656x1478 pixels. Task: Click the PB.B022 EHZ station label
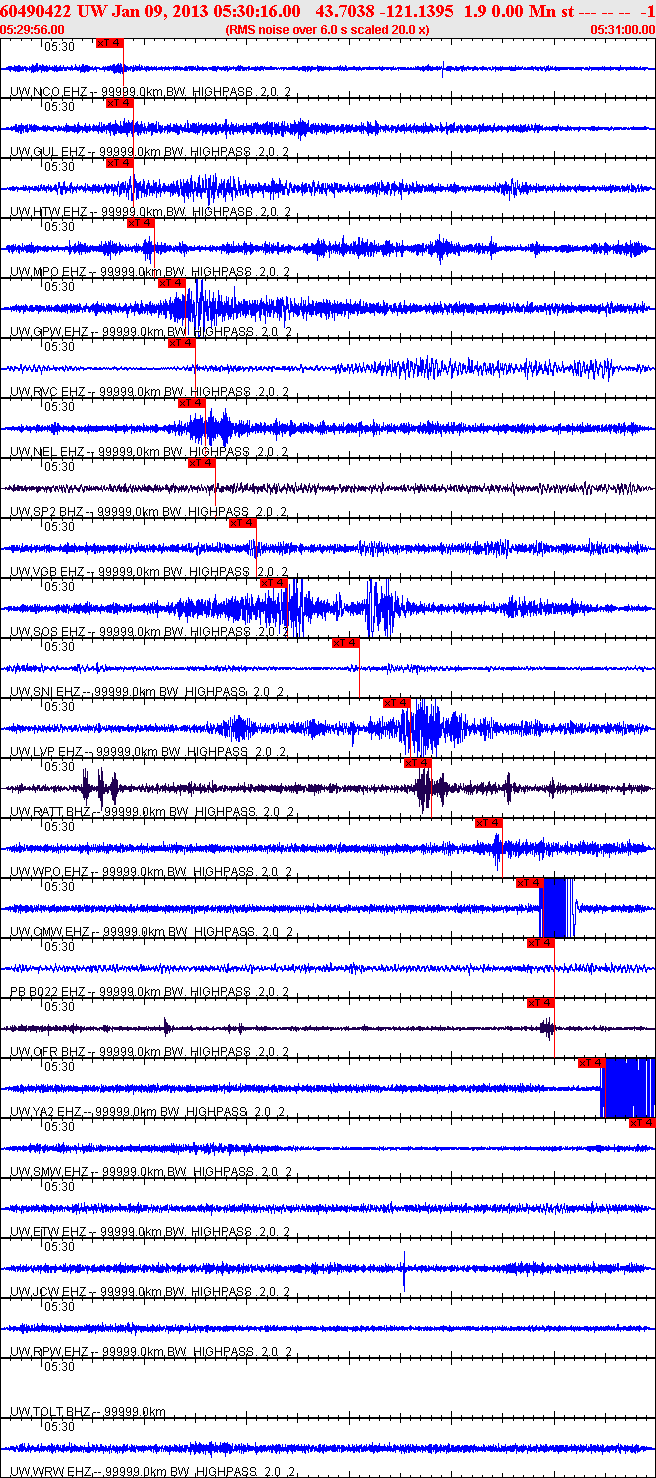(47, 992)
